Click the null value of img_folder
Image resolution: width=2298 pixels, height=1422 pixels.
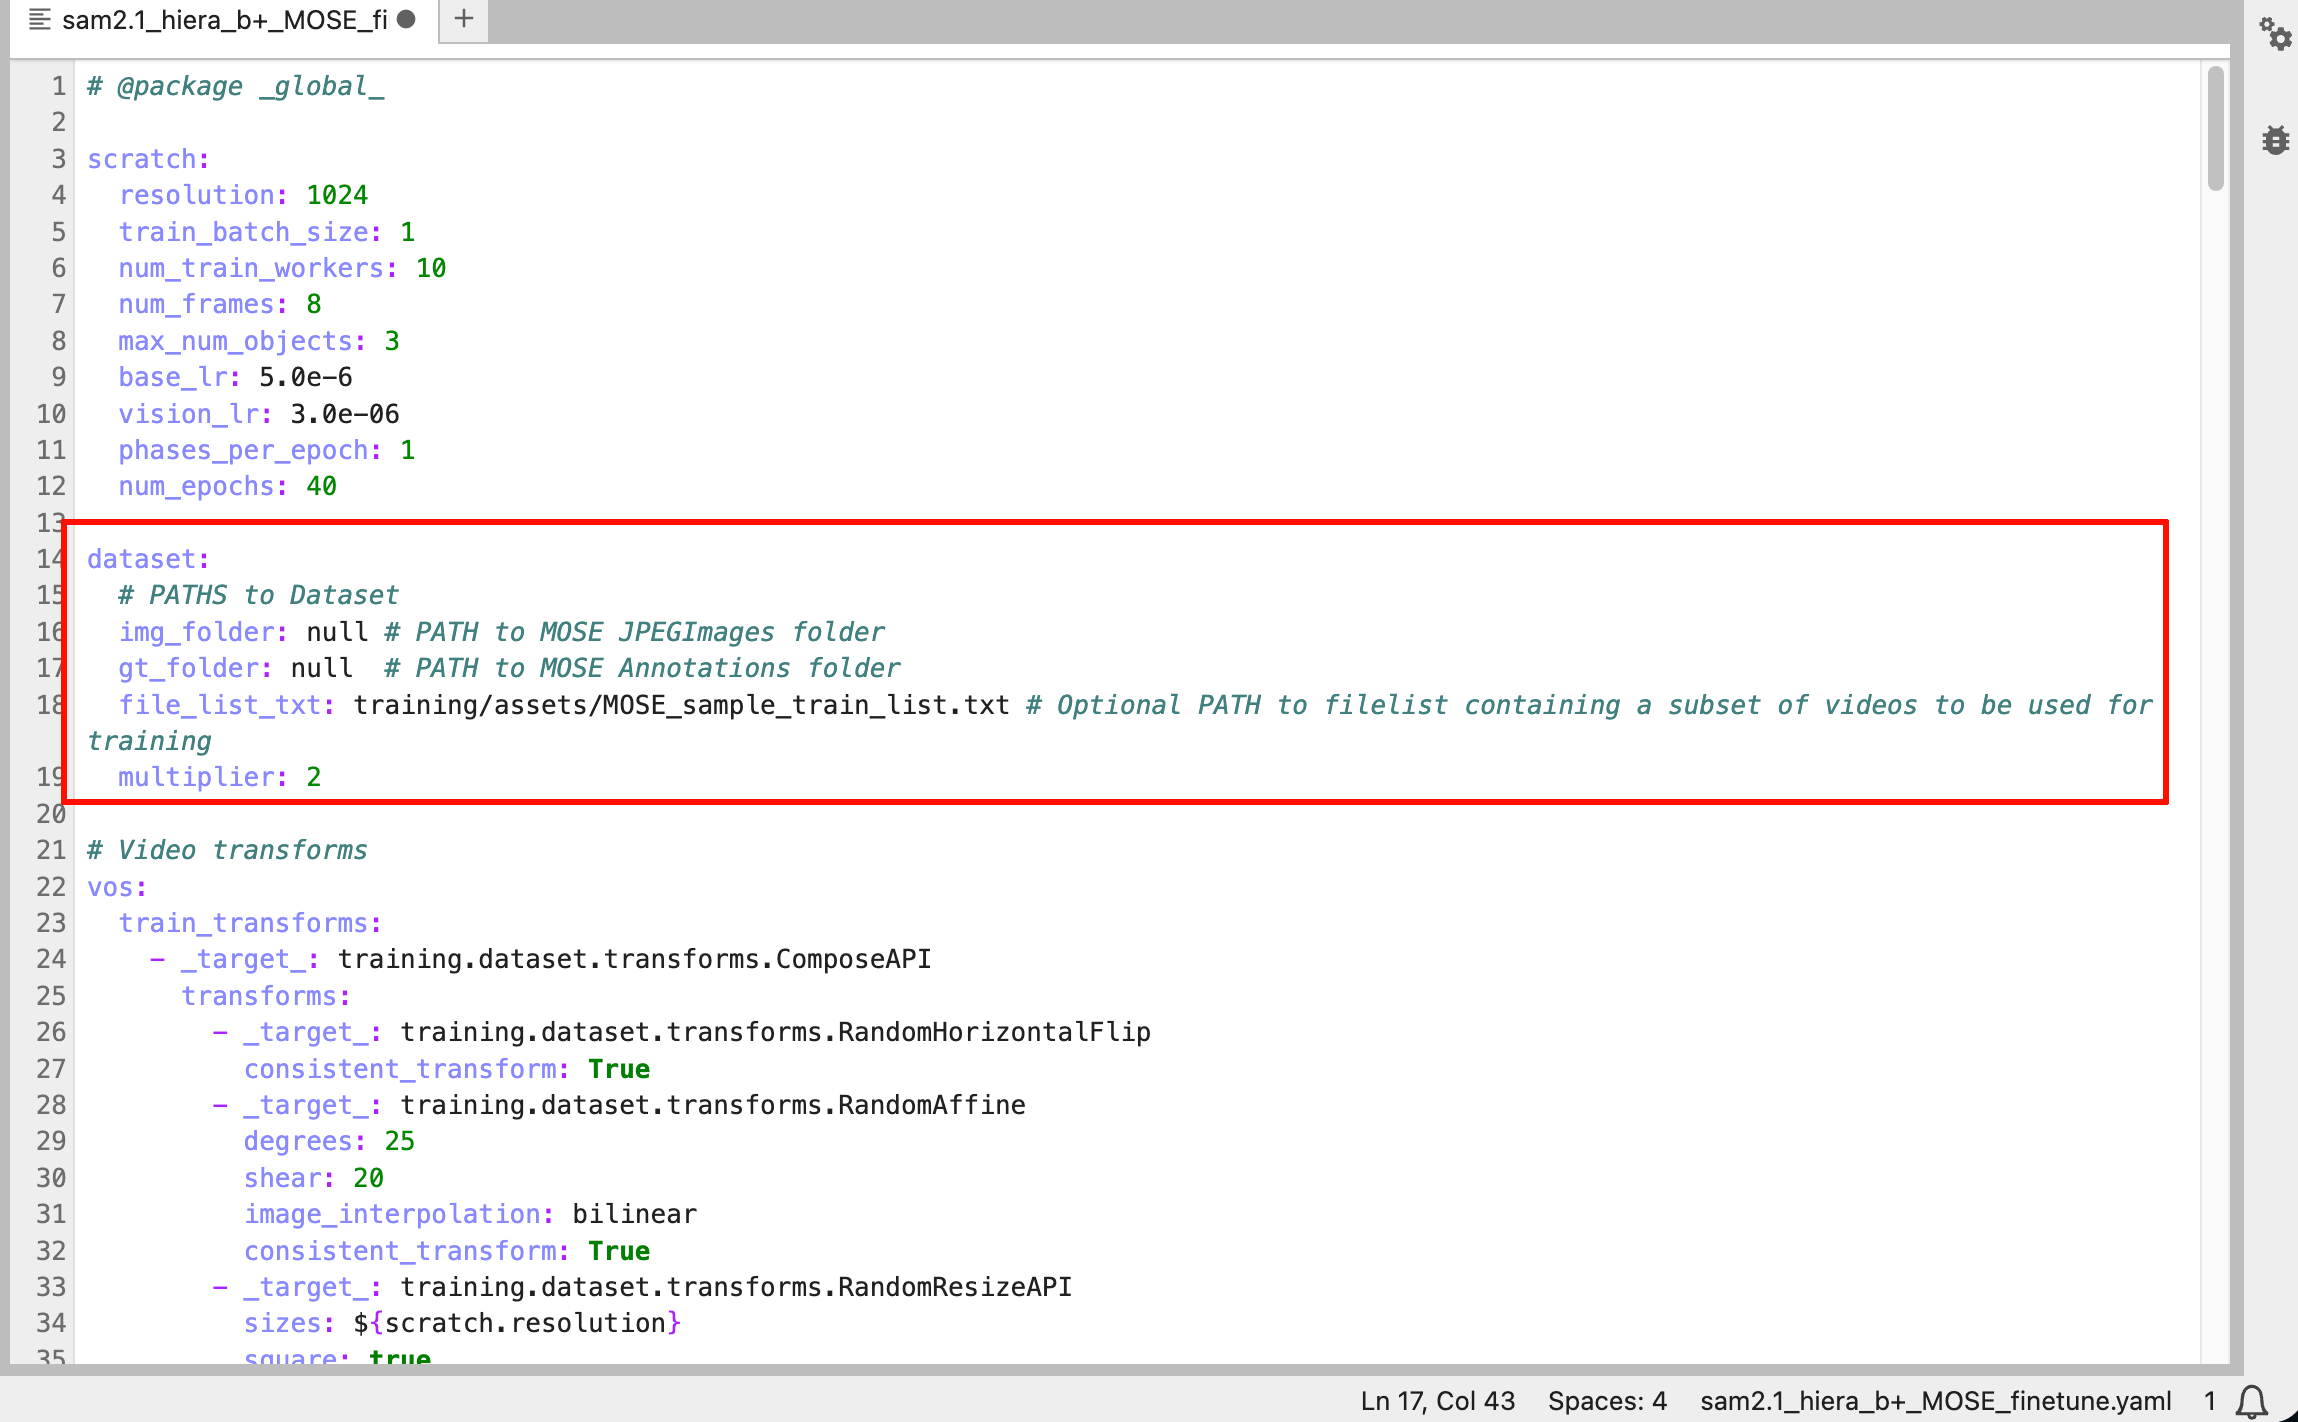pos(337,632)
